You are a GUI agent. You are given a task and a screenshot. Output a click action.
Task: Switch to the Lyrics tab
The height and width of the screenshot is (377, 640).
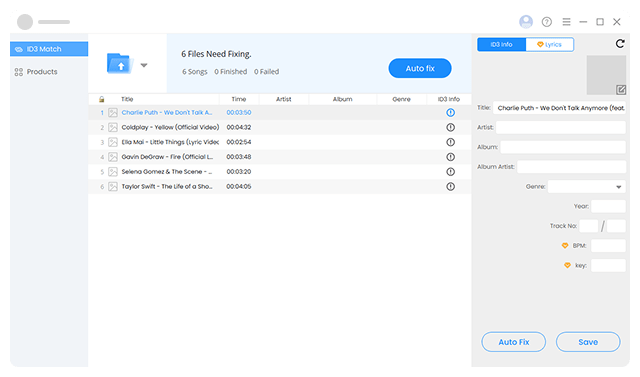coord(549,44)
